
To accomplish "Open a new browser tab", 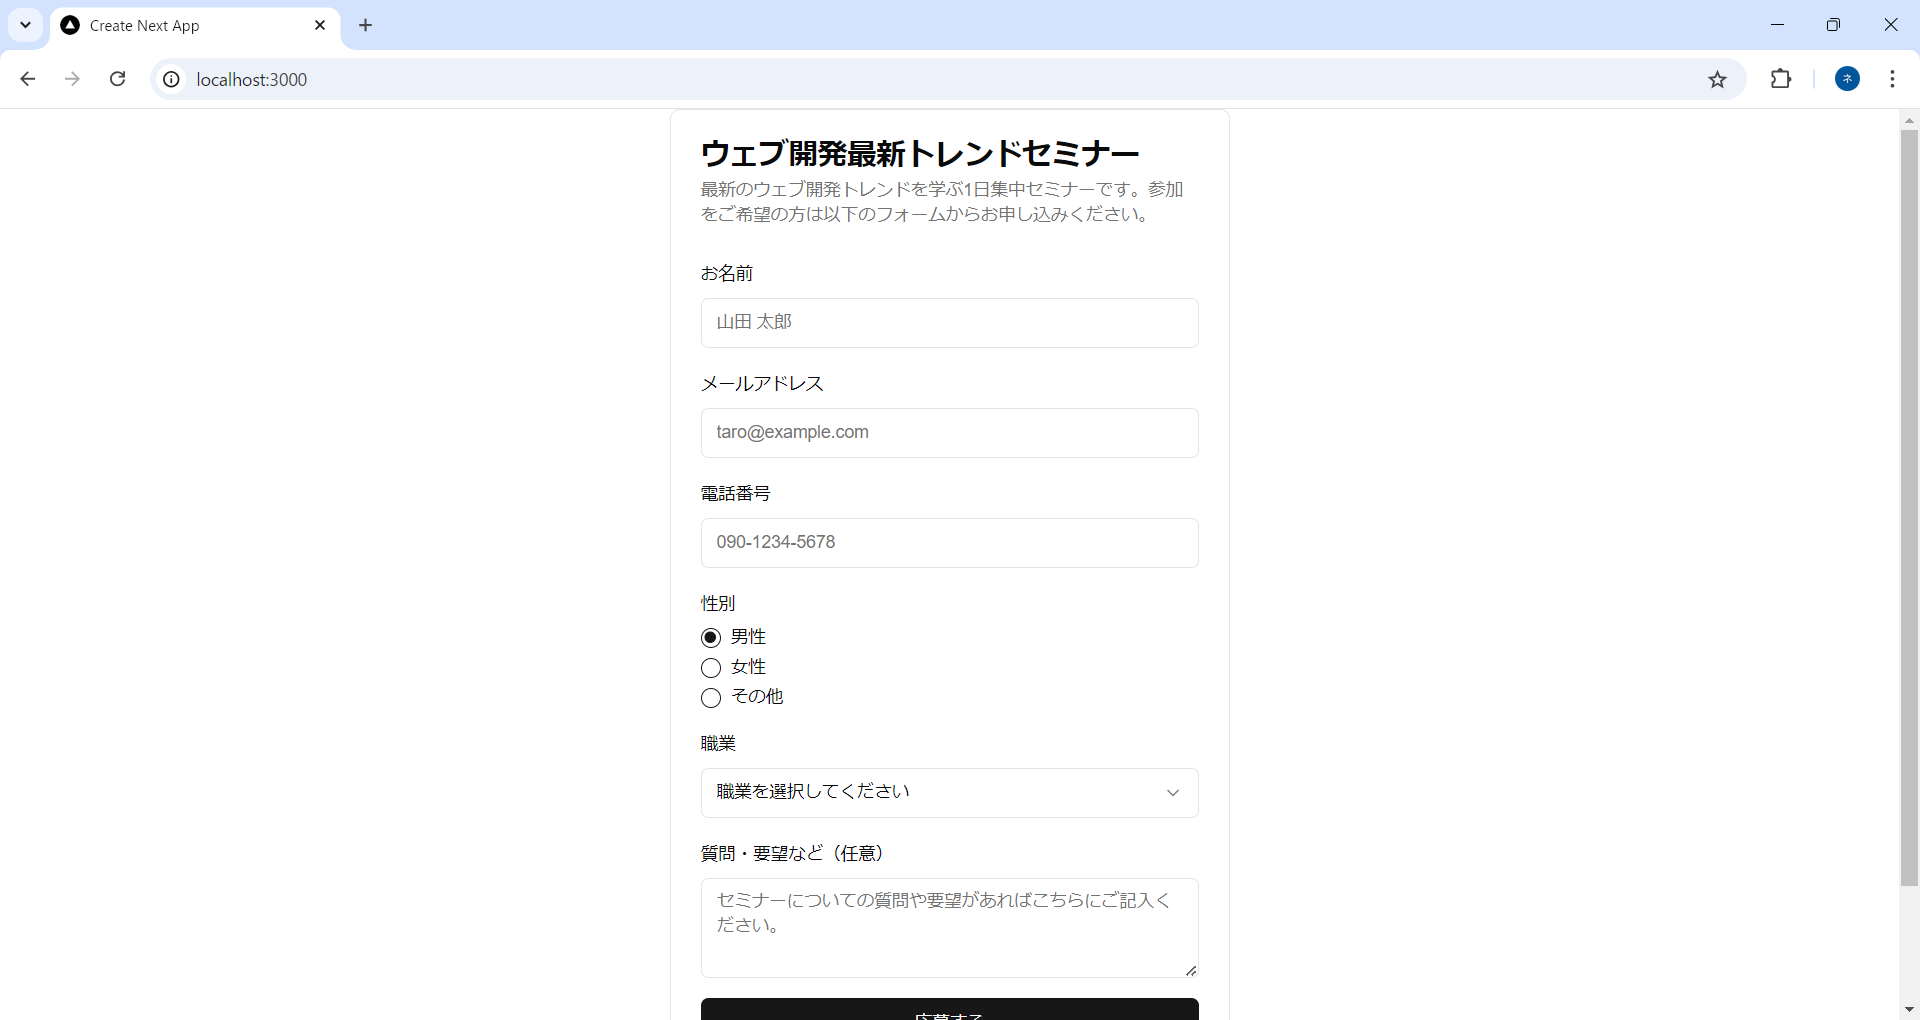I will tap(366, 25).
